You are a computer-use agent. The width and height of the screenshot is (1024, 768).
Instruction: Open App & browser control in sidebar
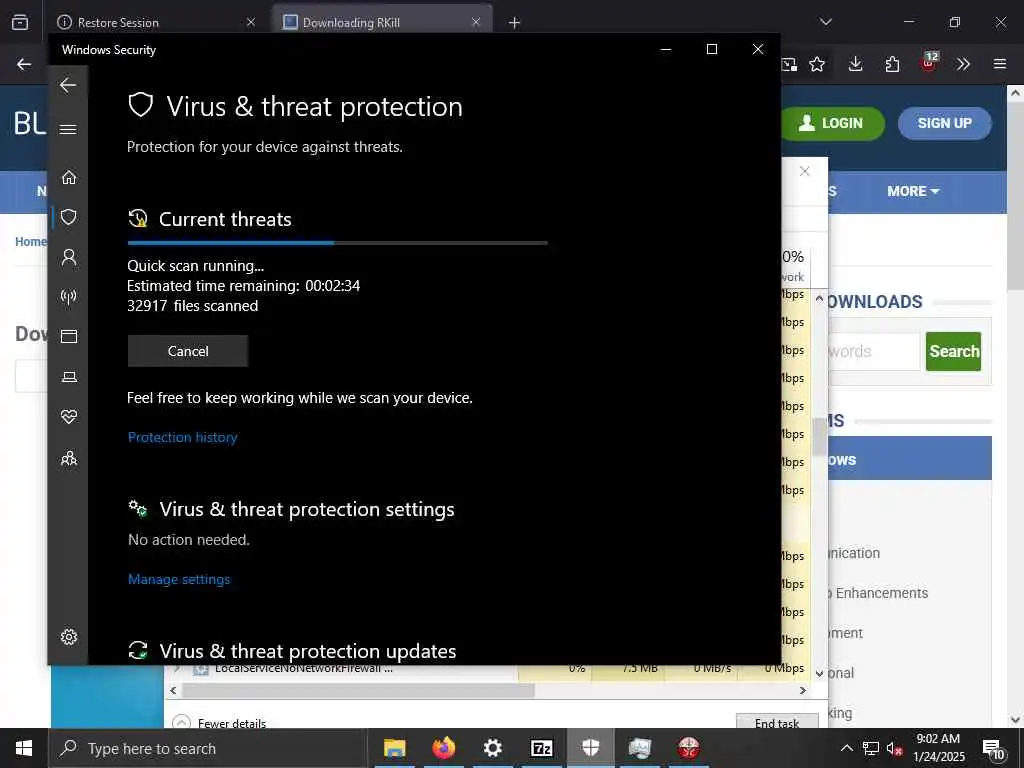[69, 336]
